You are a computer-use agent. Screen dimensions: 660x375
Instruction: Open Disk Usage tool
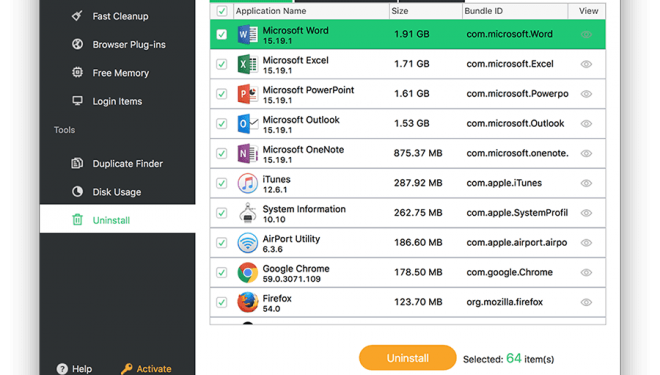[117, 192]
